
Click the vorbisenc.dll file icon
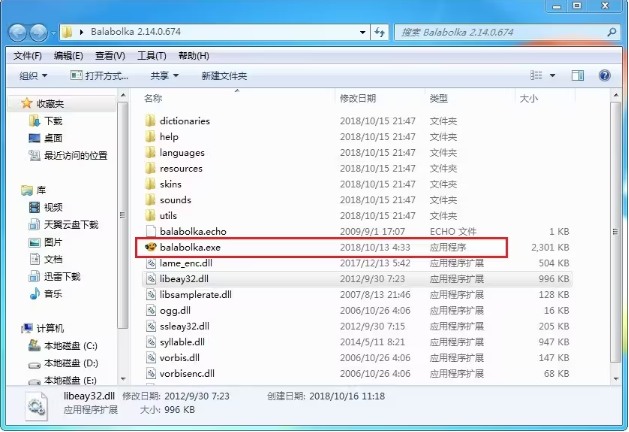coord(150,373)
